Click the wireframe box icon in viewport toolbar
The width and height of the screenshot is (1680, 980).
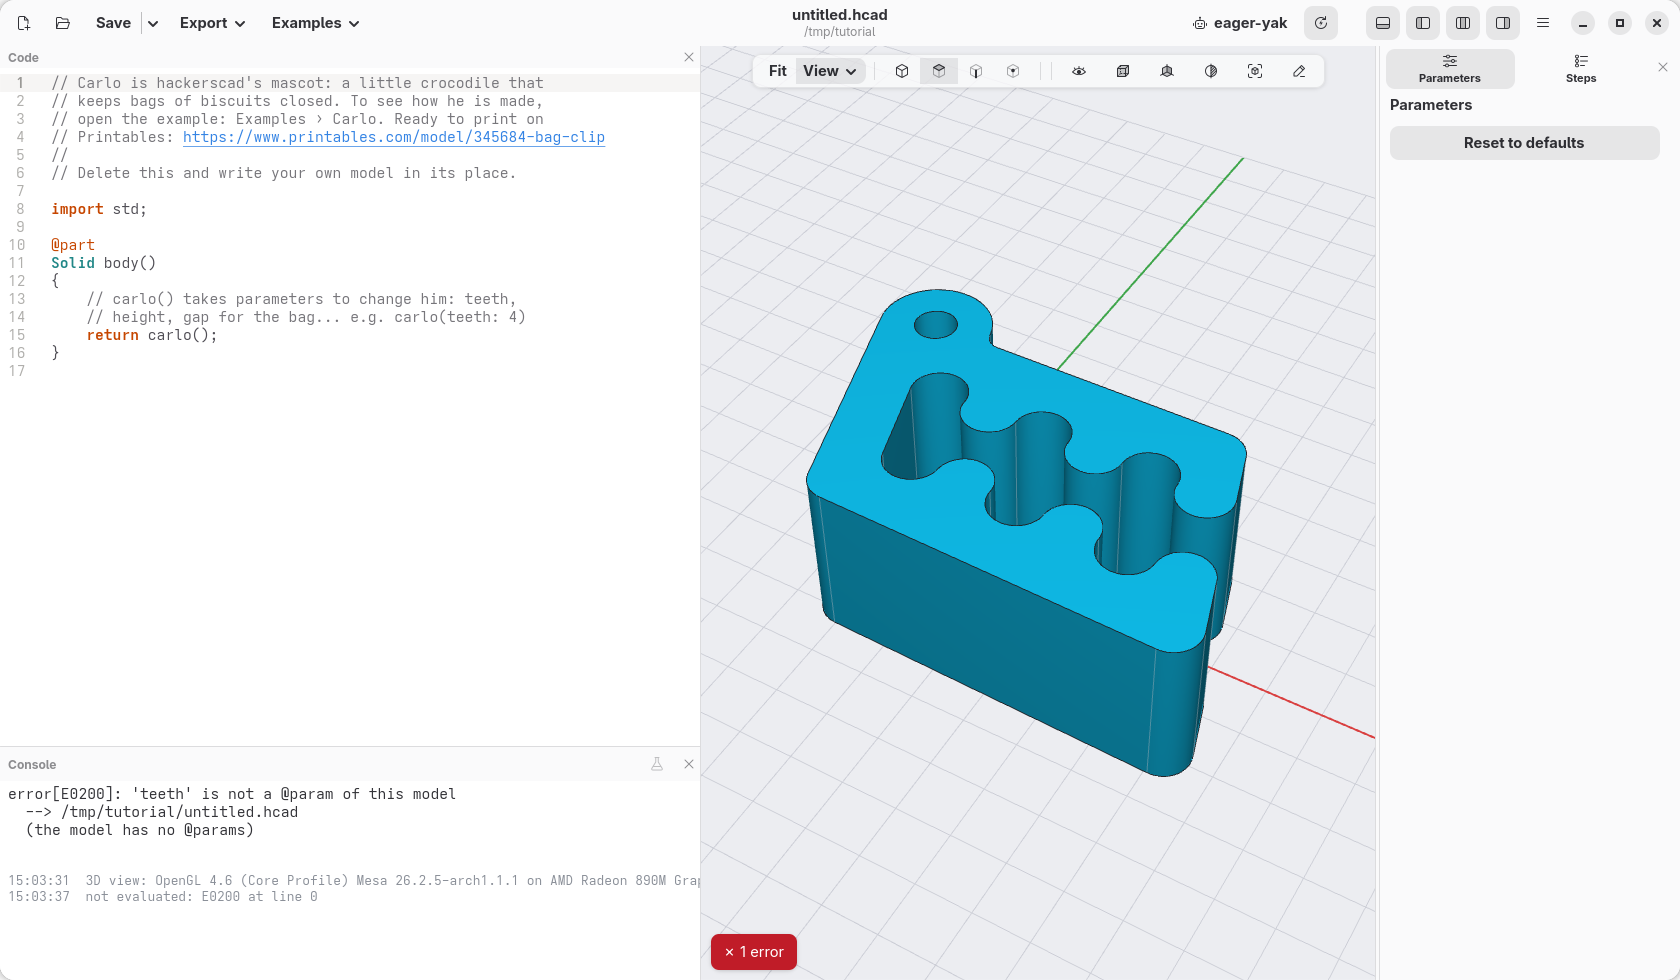click(1123, 71)
